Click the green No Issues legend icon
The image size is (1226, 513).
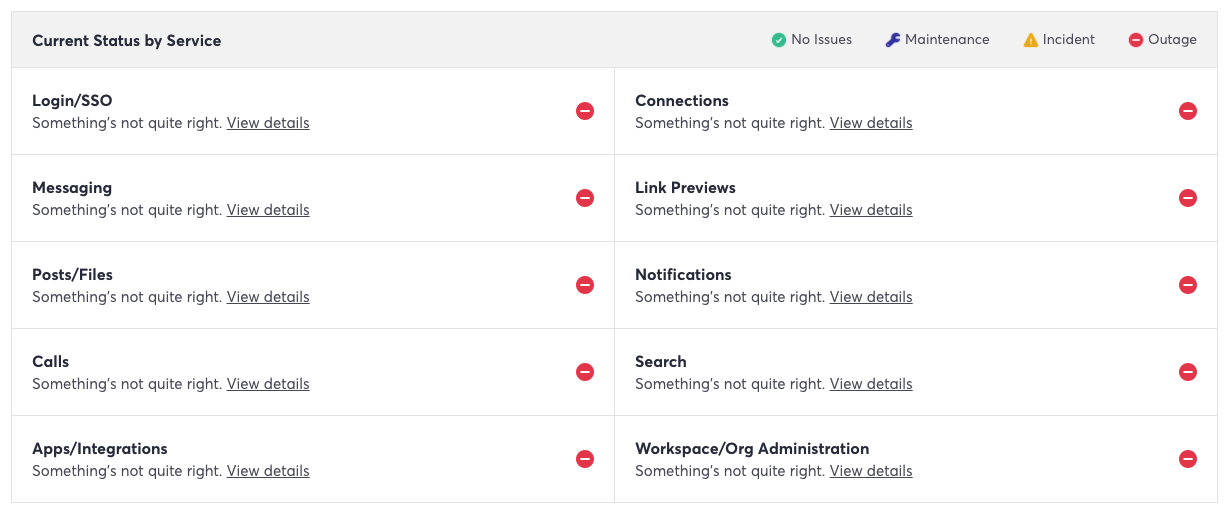pos(778,40)
